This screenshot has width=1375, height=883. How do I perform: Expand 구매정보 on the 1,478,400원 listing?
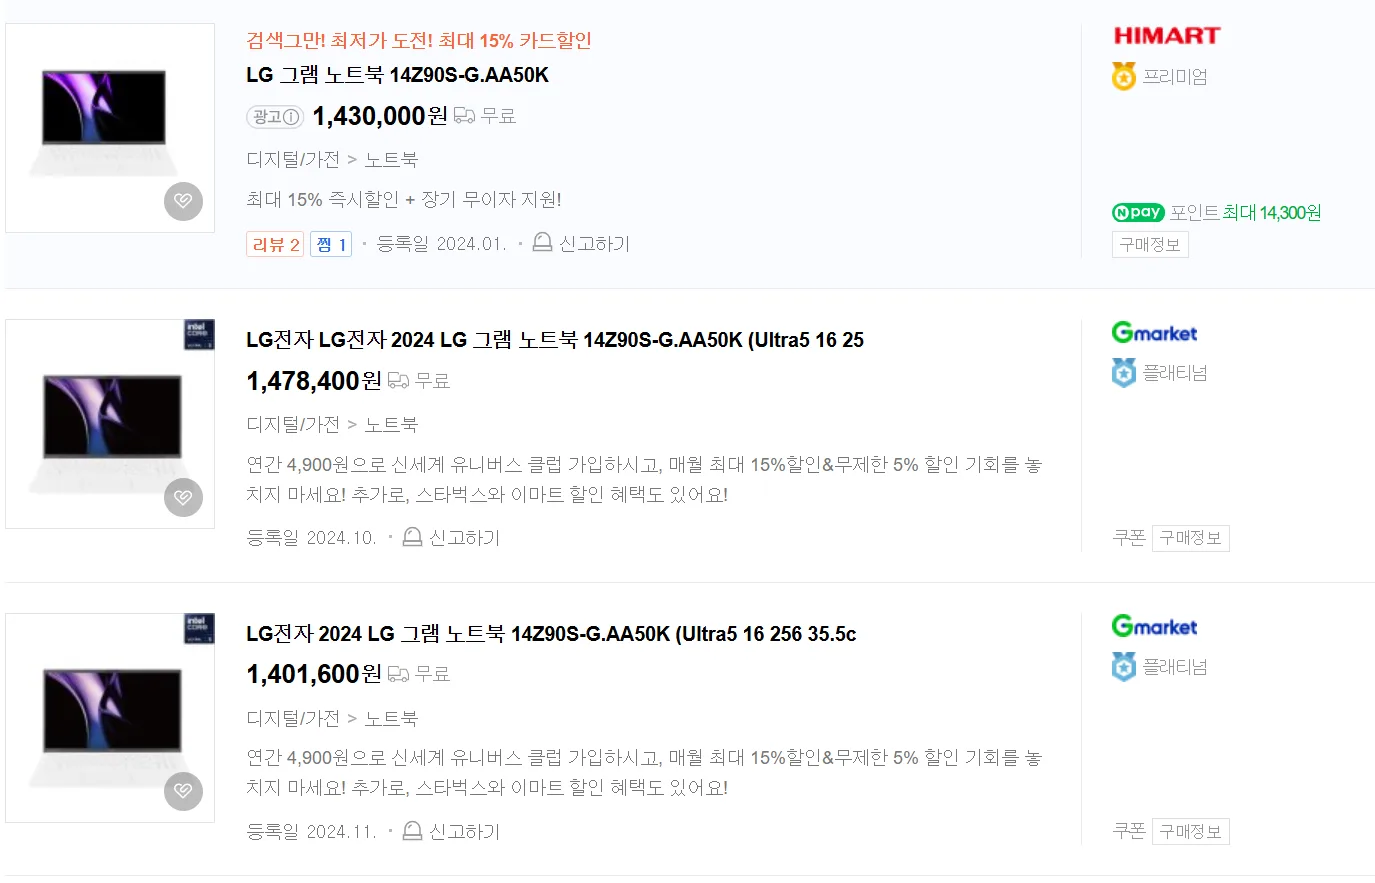(1191, 538)
